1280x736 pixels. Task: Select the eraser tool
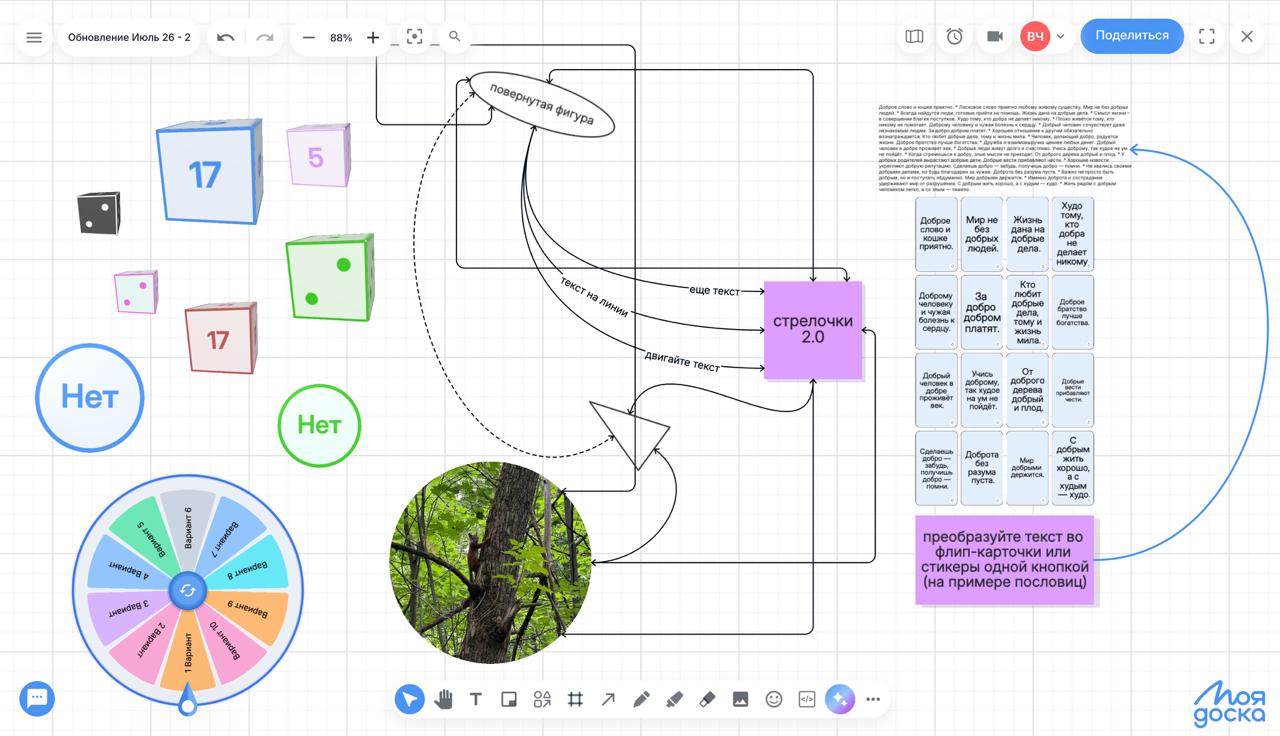[707, 699]
